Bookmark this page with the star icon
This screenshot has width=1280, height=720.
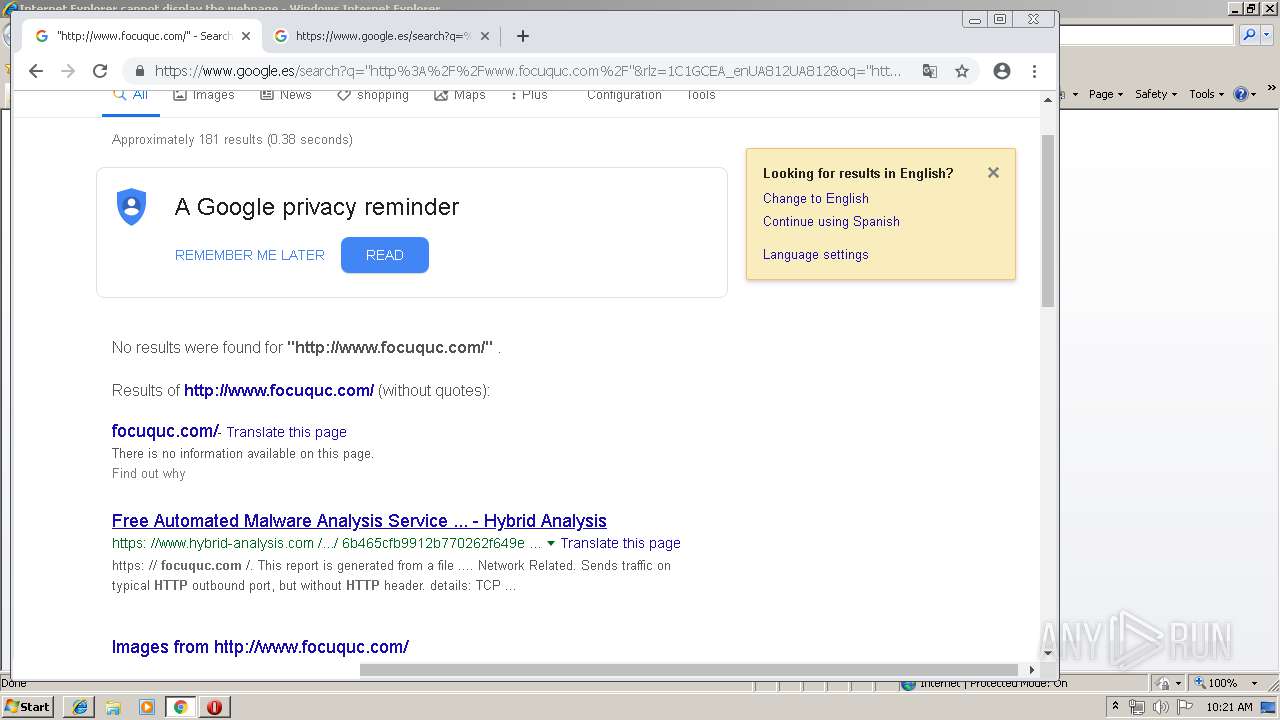tap(962, 71)
